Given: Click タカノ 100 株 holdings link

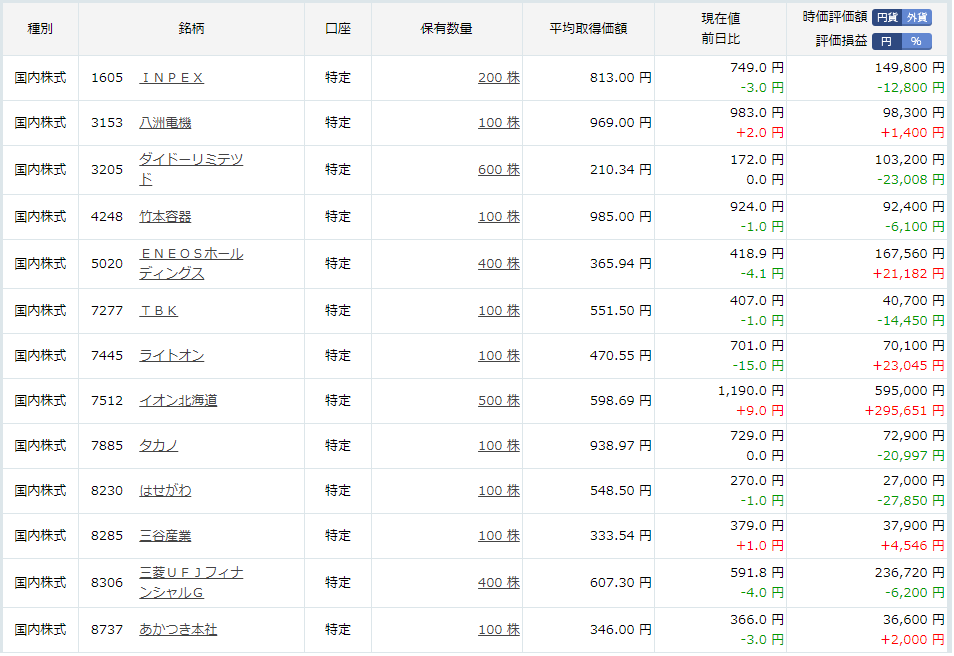Looking at the screenshot, I should pyautogui.click(x=499, y=445).
